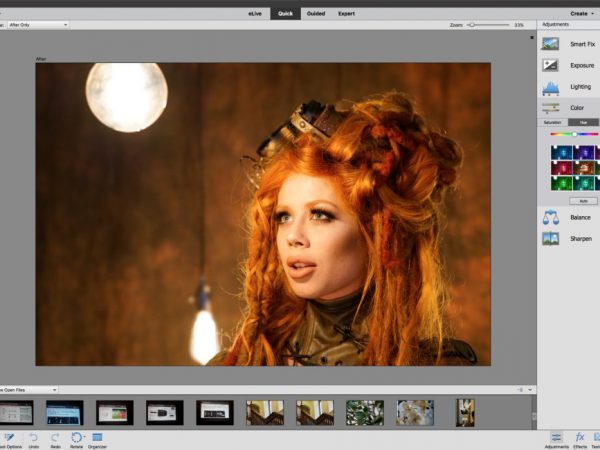Screen dimensions: 600x450
Task: Rotate the photo with Rotate icon
Action: click(x=76, y=438)
